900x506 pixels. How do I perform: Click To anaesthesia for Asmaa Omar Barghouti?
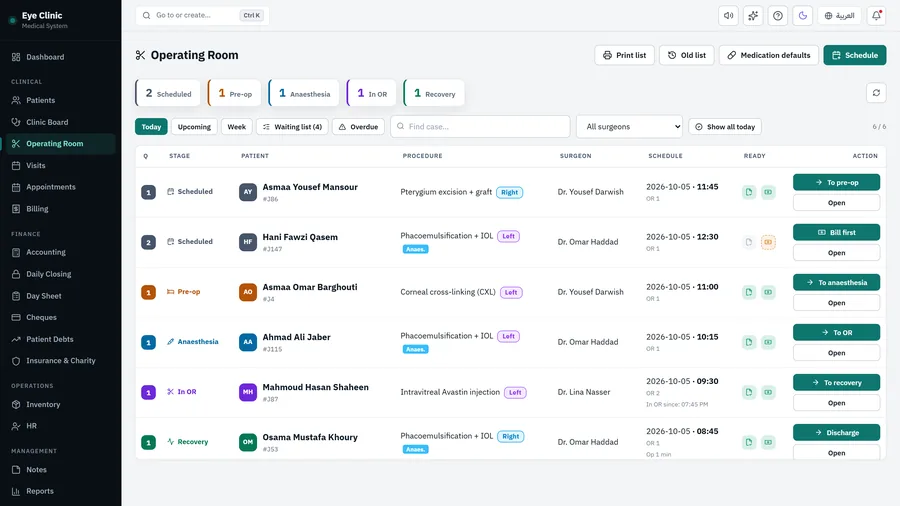pos(836,282)
